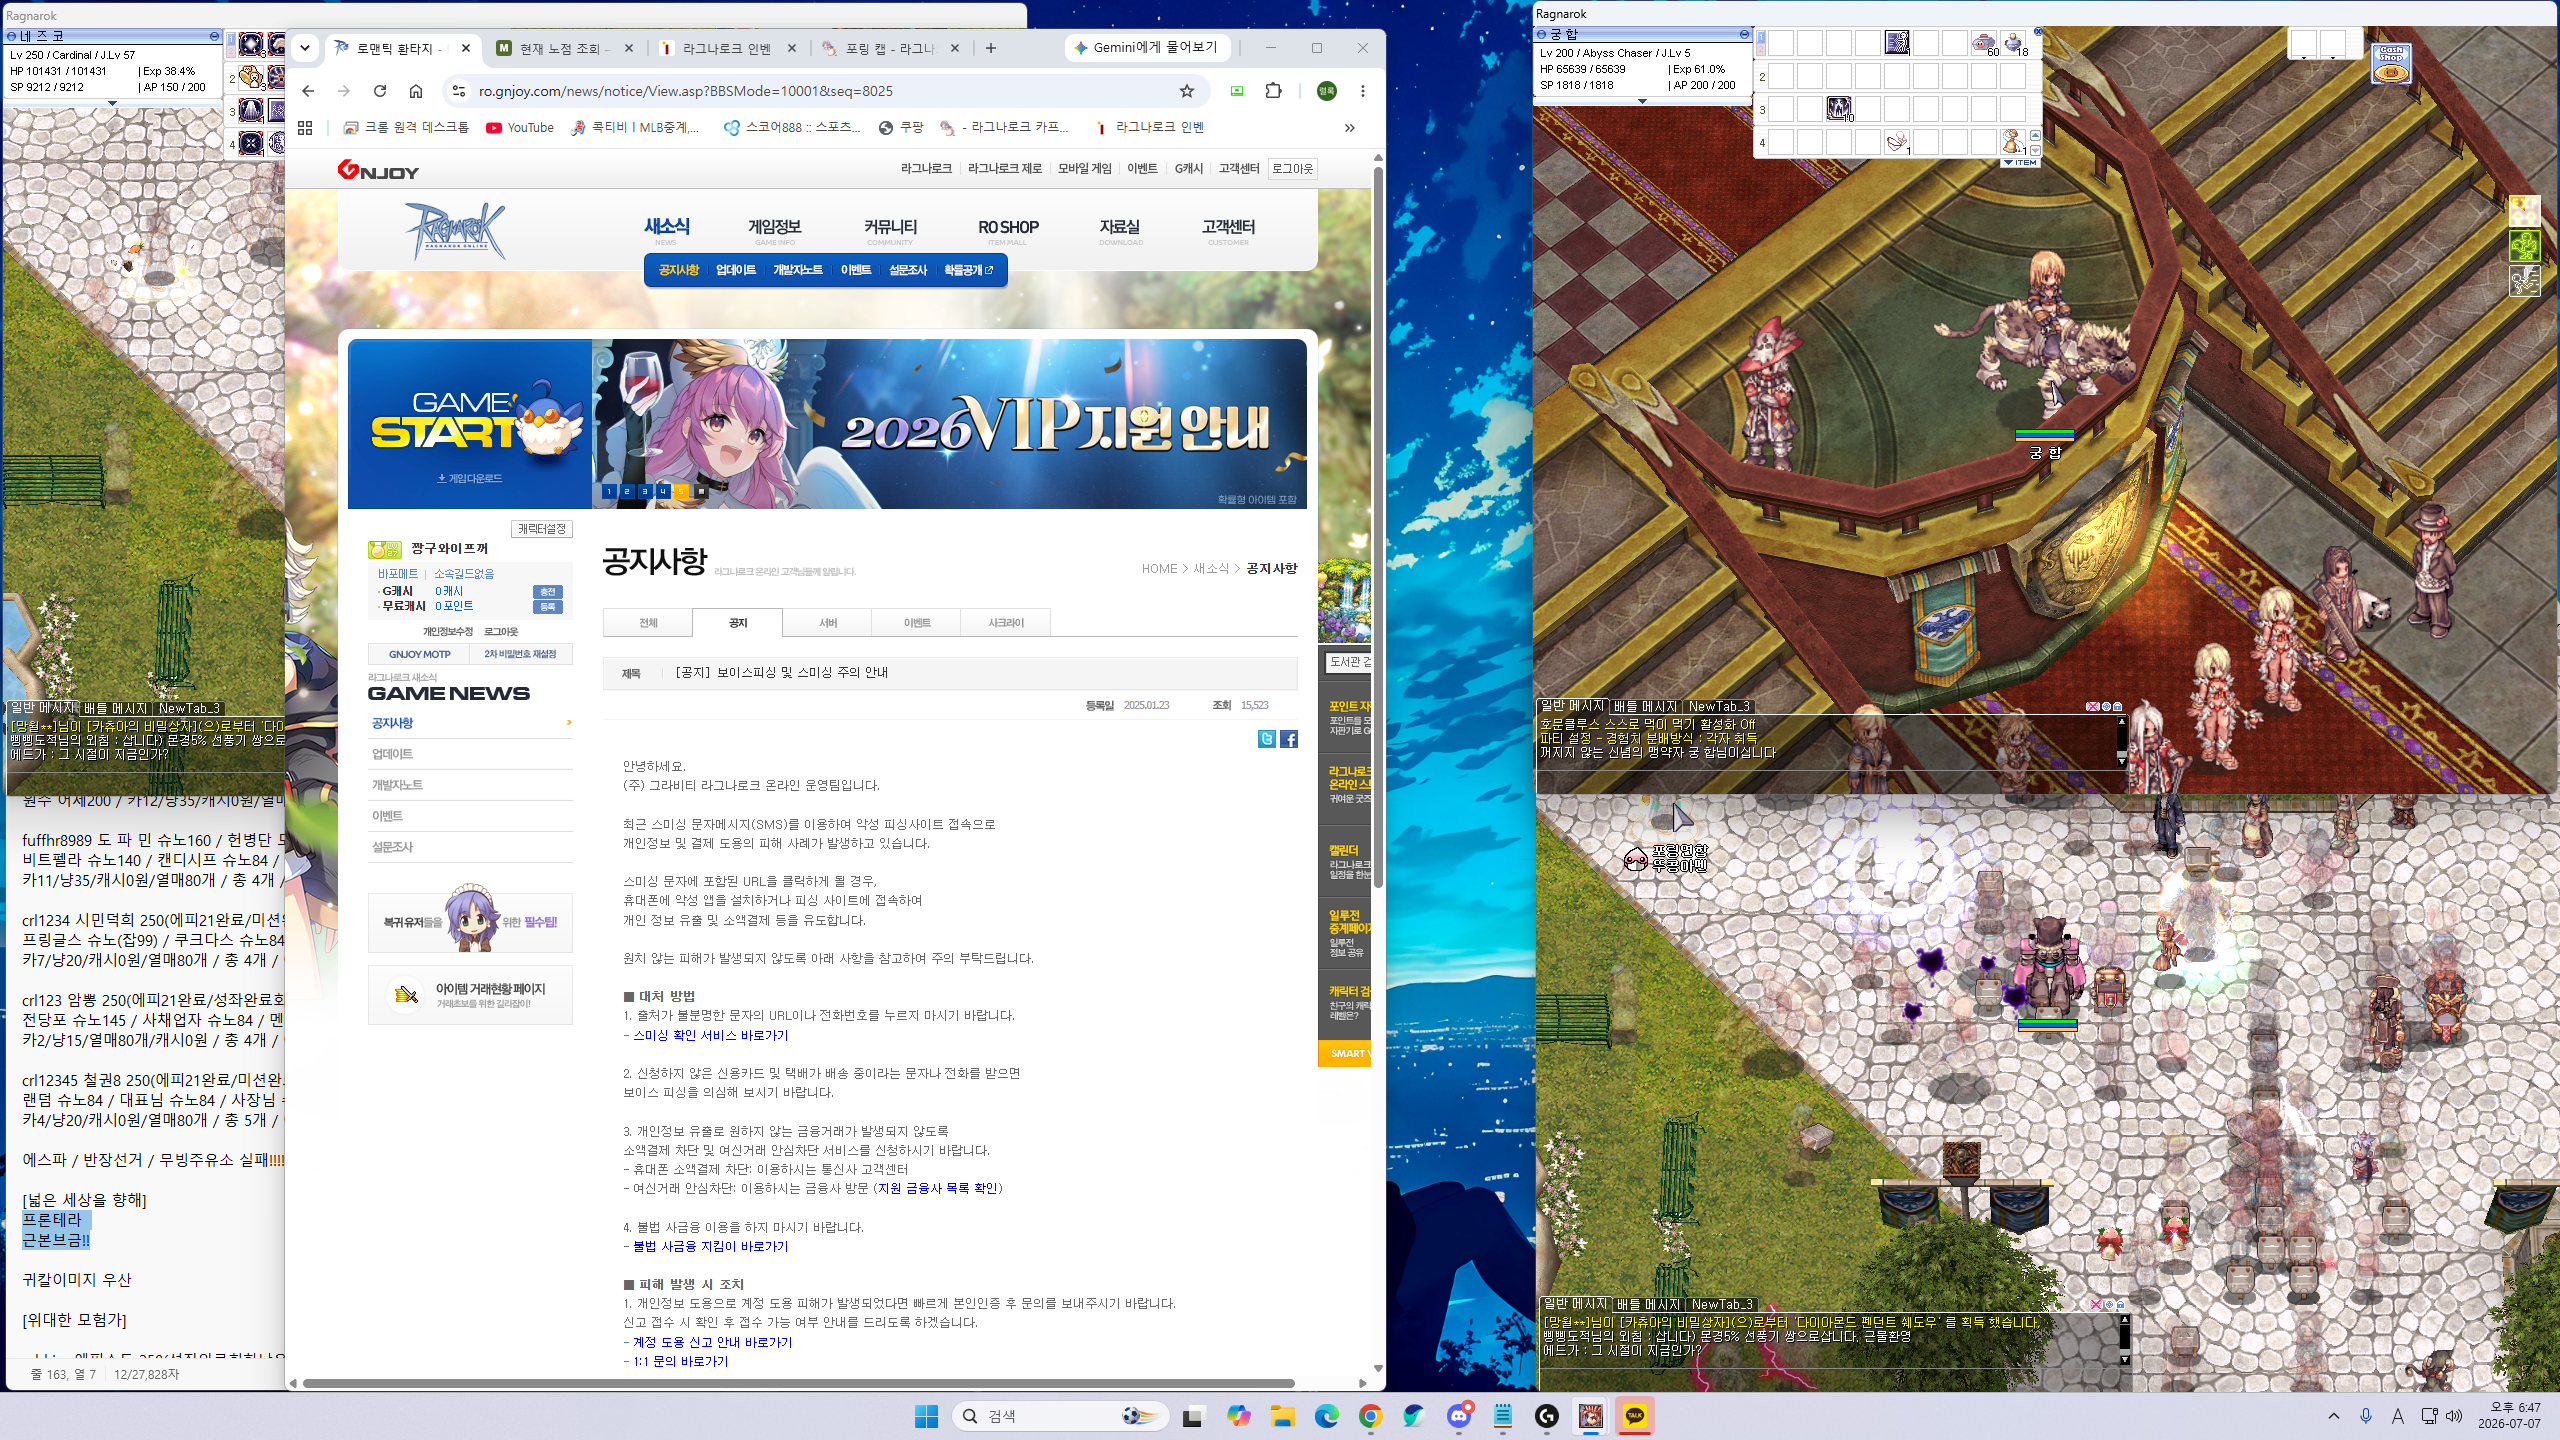Use the shell item in hotbar row 4
The width and height of the screenshot is (2560, 1440).
(1897, 142)
